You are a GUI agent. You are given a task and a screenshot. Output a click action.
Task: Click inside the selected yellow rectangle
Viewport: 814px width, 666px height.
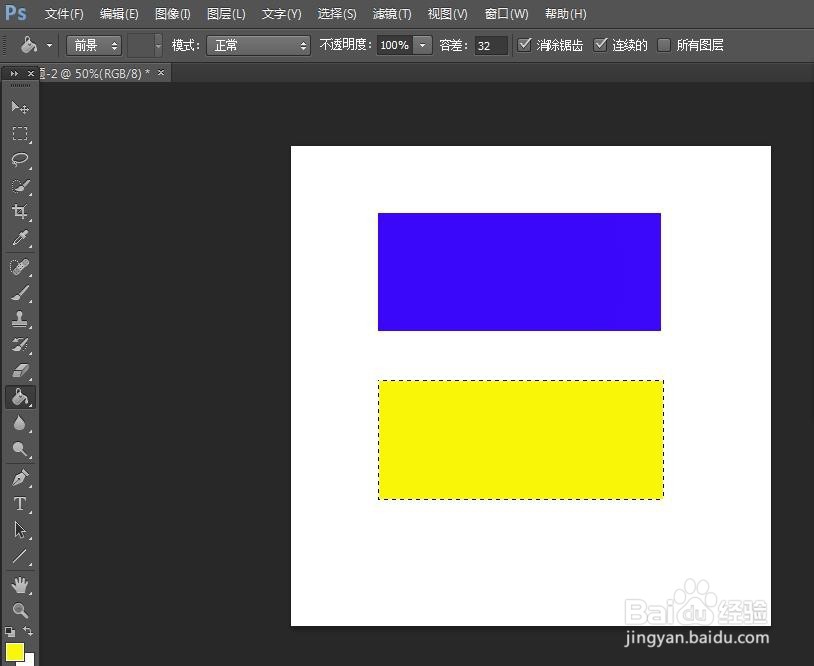point(521,440)
